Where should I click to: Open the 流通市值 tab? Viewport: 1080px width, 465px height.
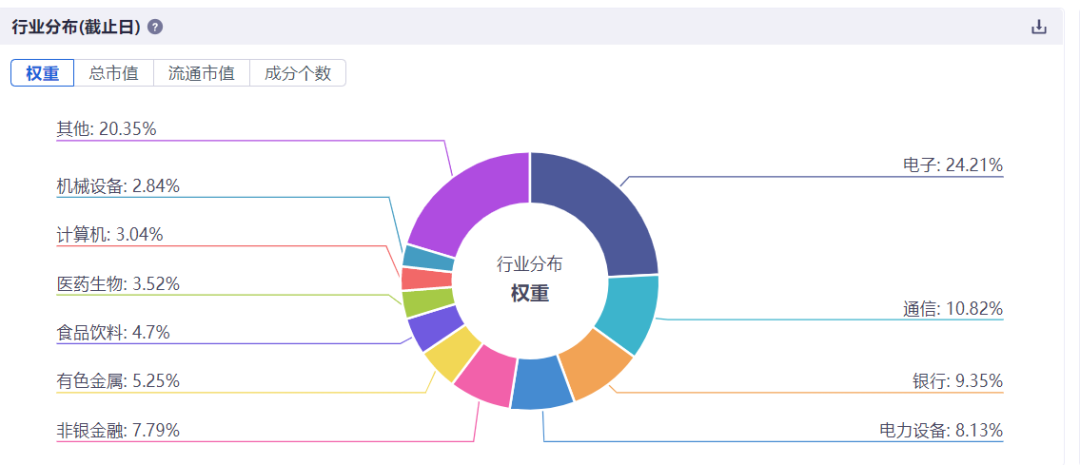tap(201, 74)
